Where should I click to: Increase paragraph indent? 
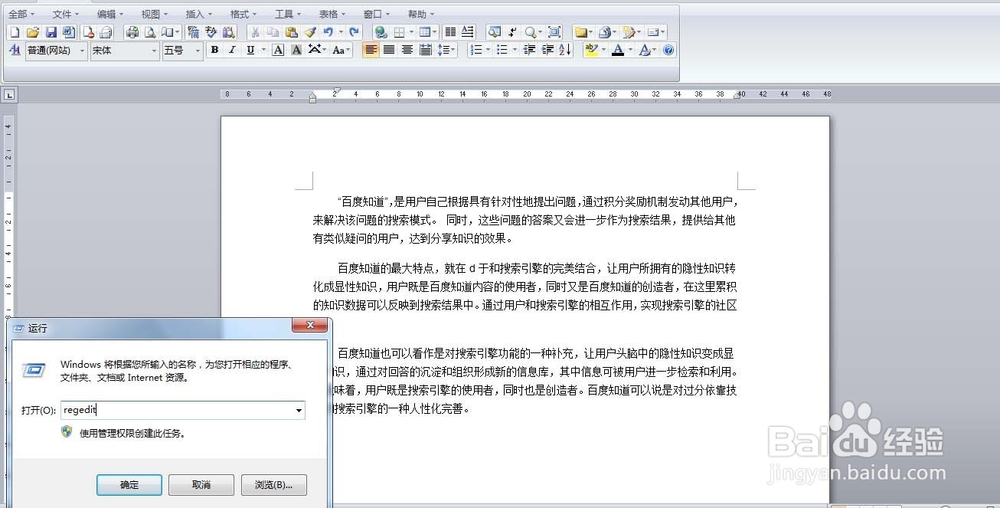pos(547,50)
